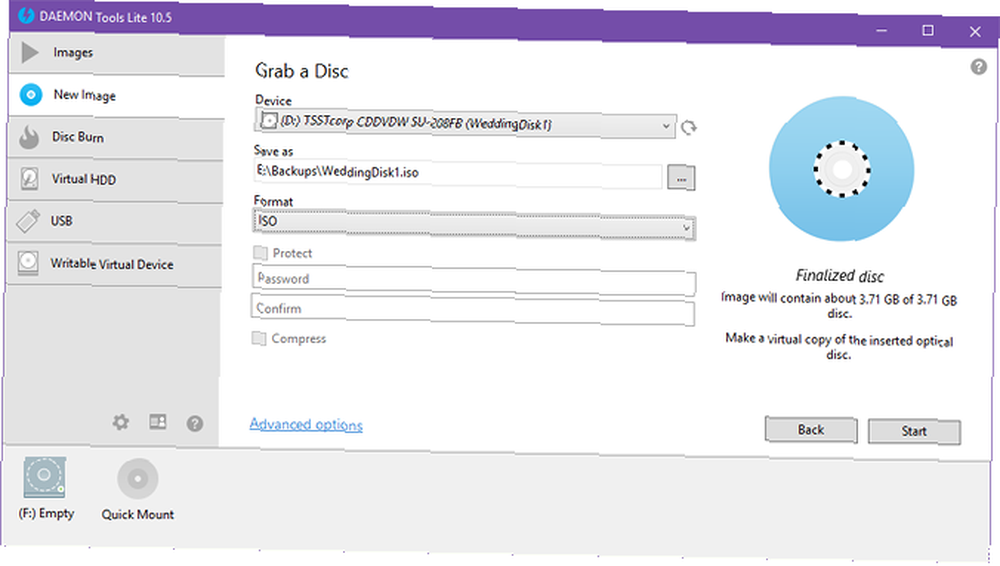Click the DAEMON Tools logo in title bar

click(x=26, y=15)
